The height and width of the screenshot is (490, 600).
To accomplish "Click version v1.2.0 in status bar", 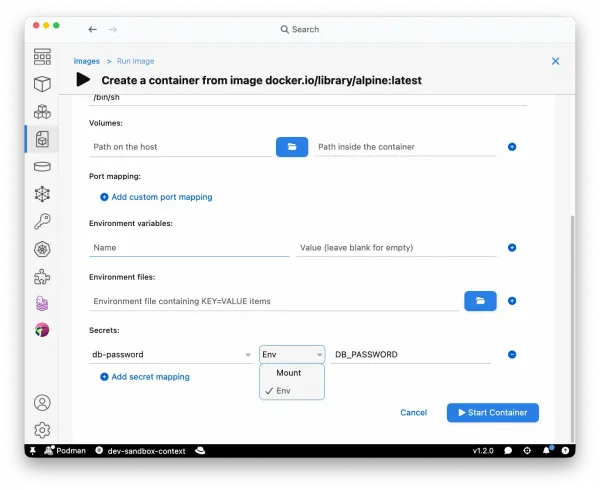I will click(483, 451).
